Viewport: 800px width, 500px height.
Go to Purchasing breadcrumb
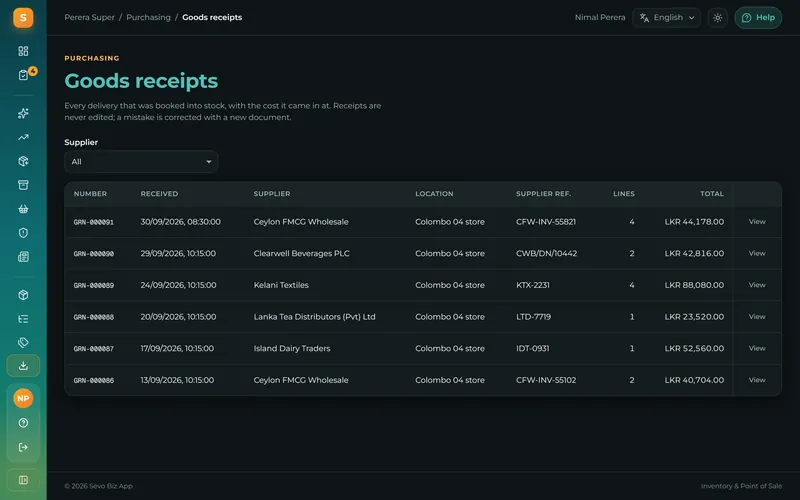tap(148, 17)
